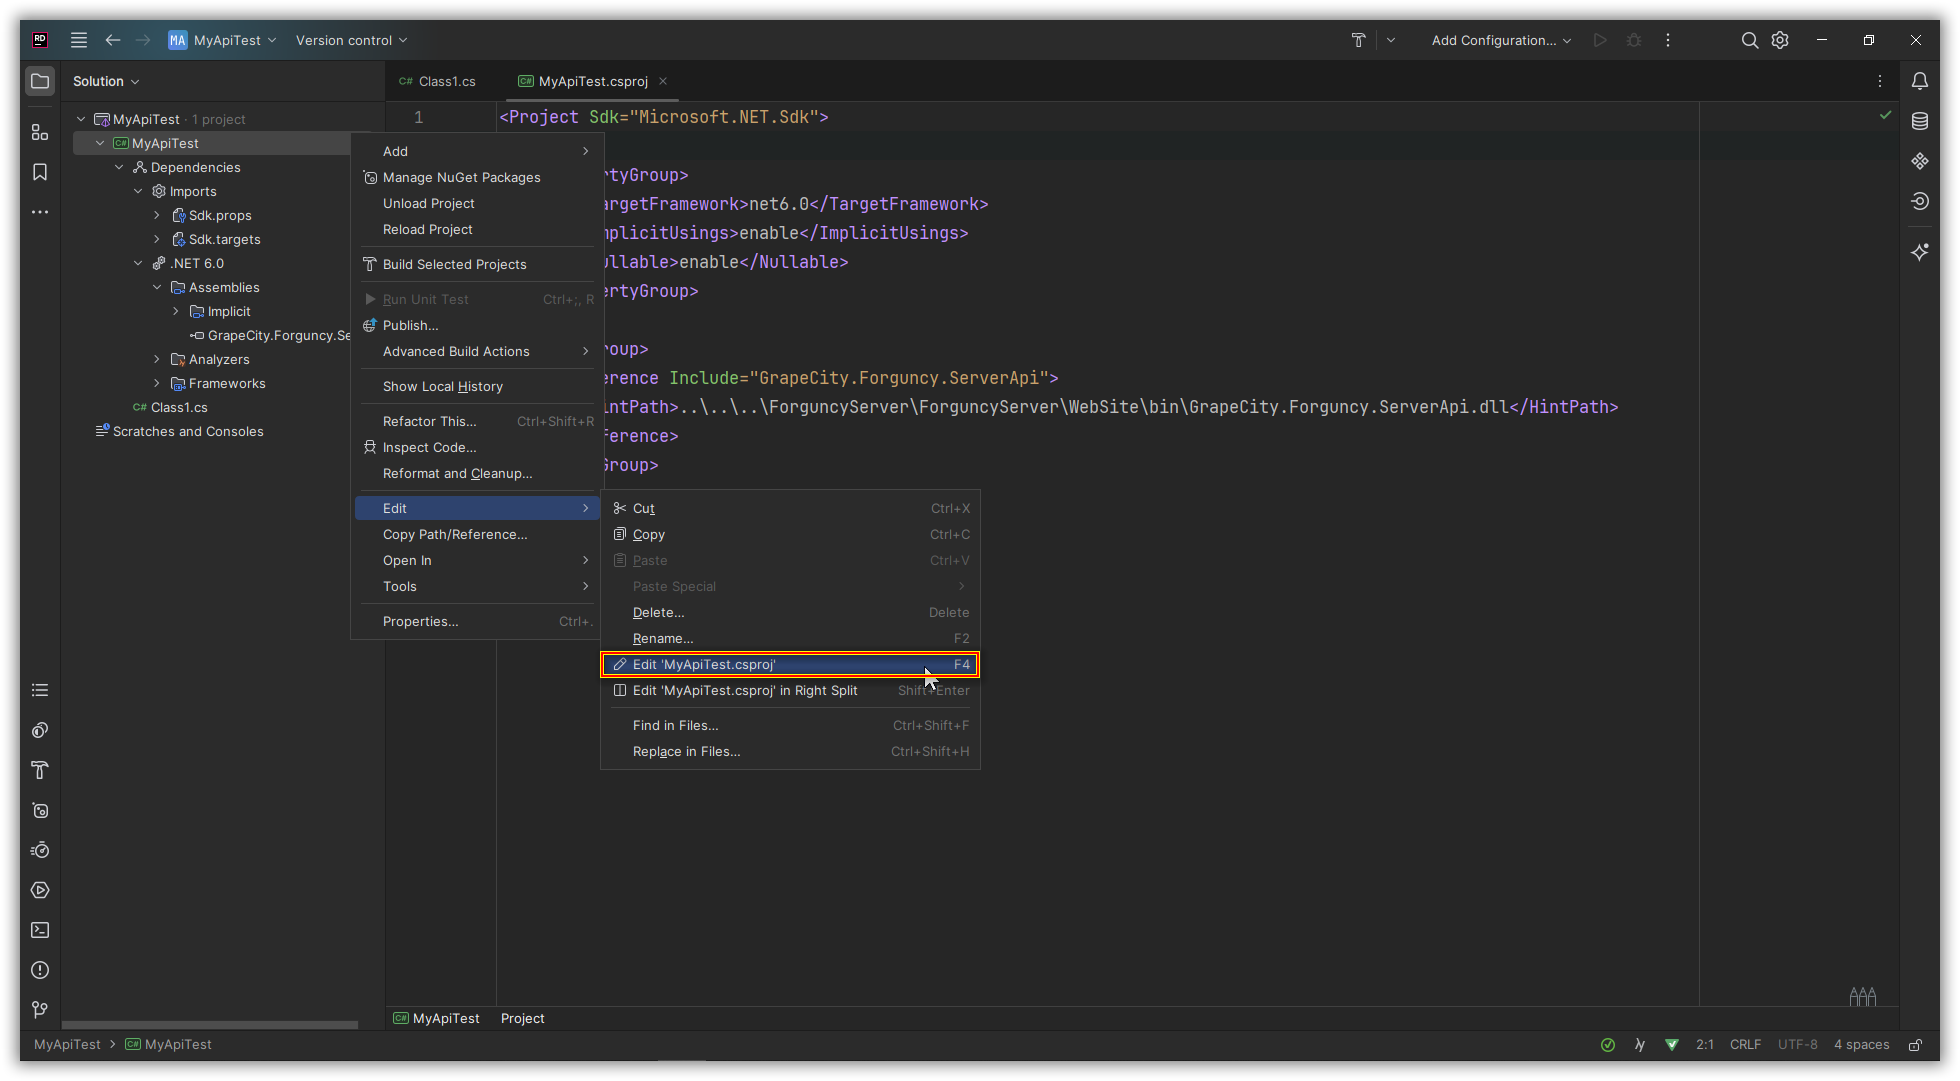Click Search Everywhere magnifier icon
The image size is (1960, 1081).
coord(1749,40)
